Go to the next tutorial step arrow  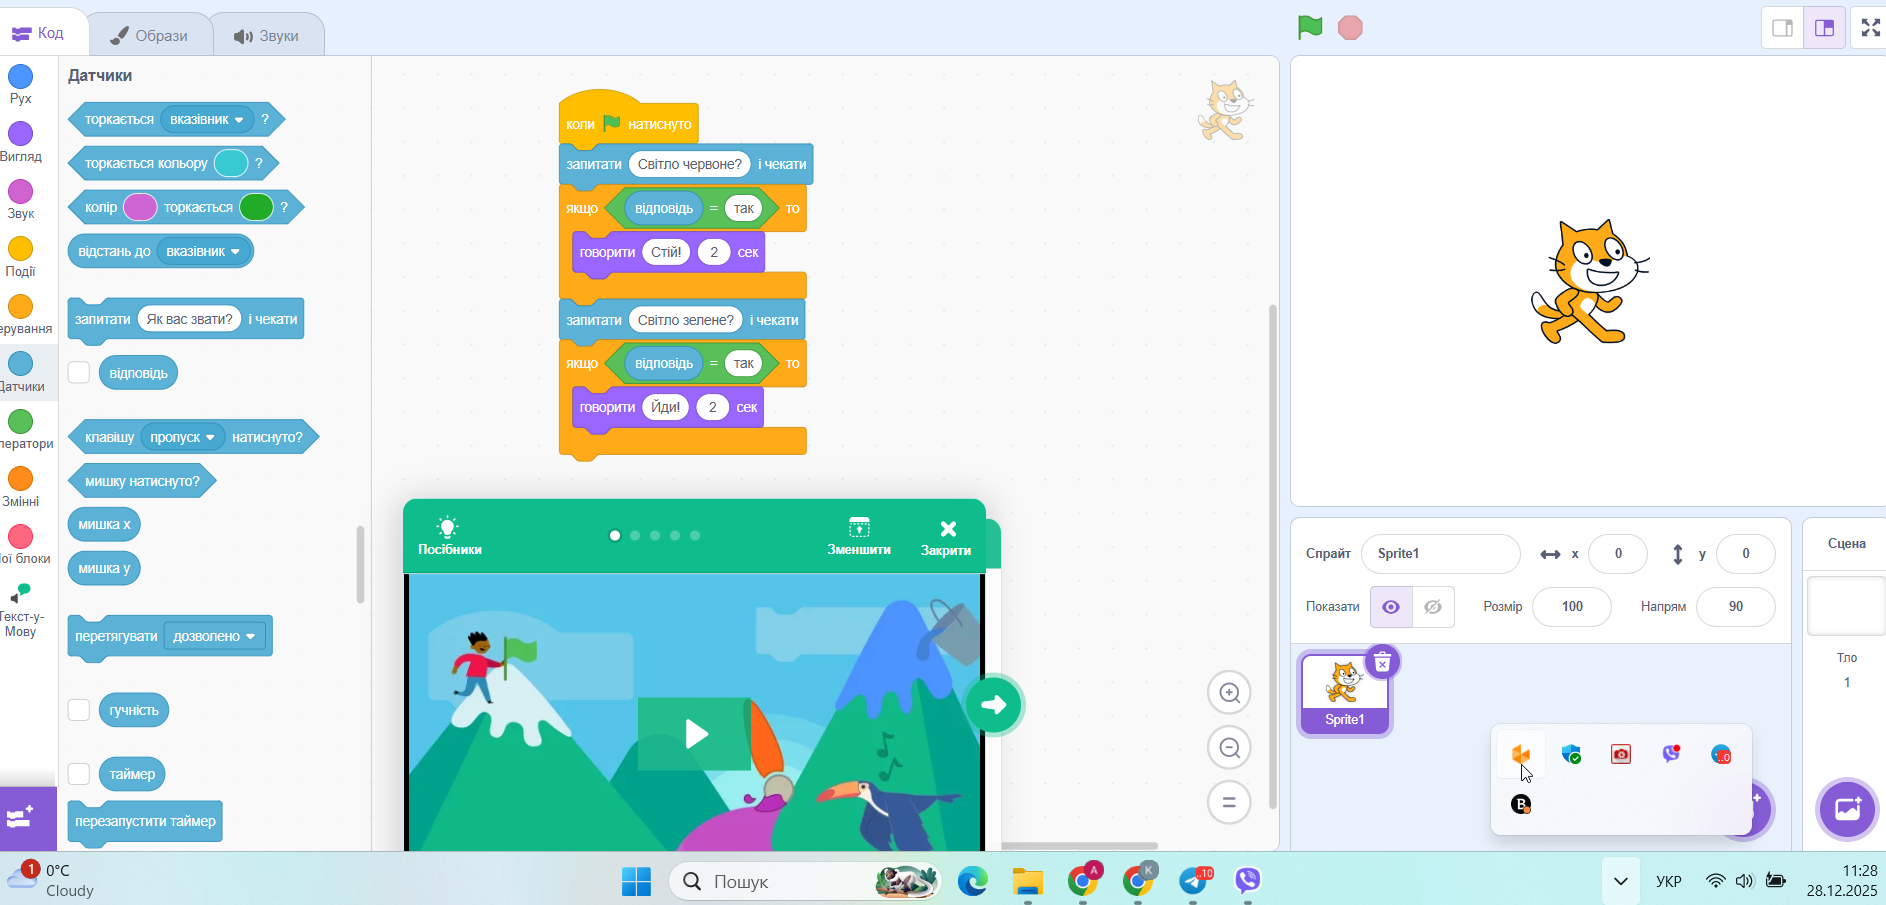tap(994, 705)
